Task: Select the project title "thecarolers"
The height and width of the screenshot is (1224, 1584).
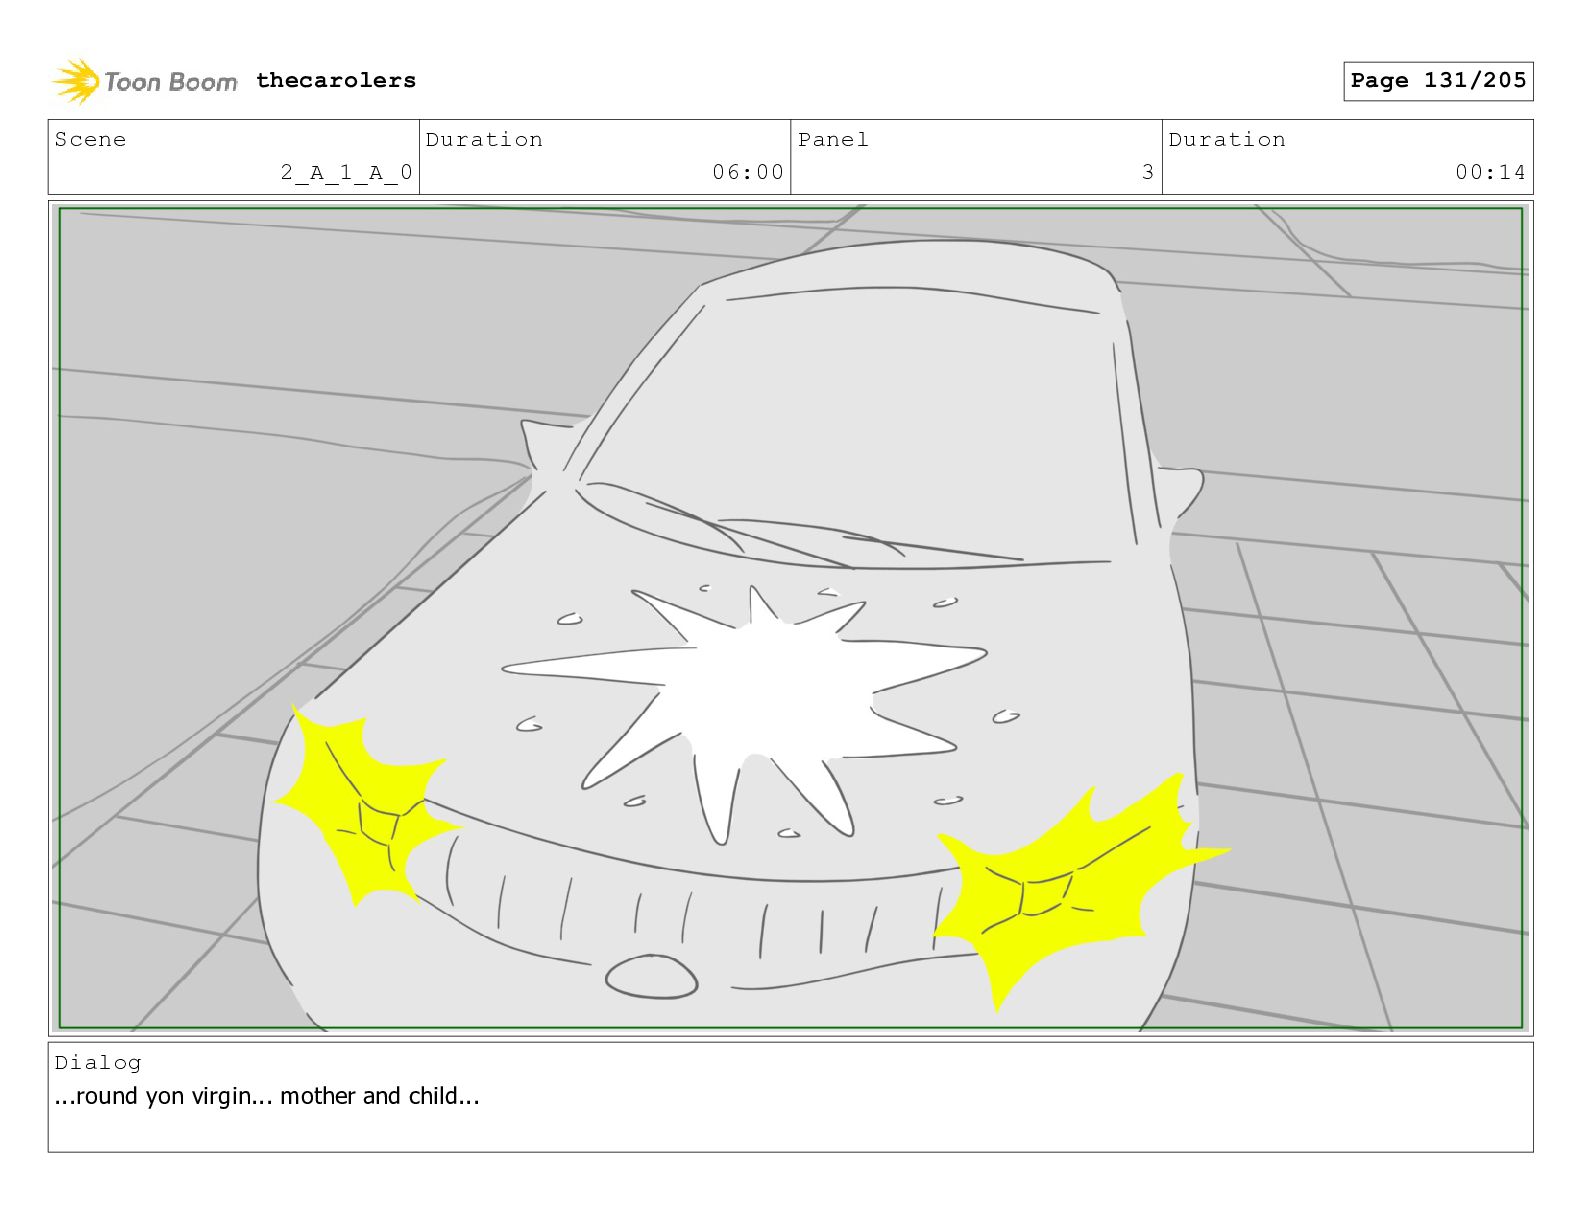Action: click(336, 80)
